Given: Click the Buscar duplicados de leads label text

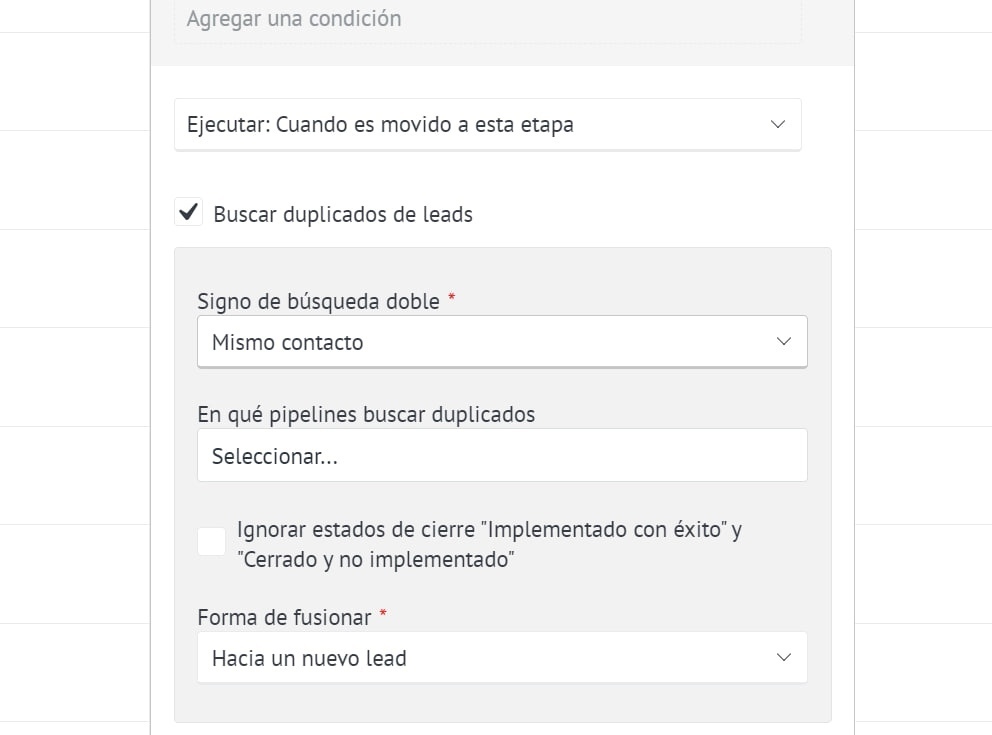Looking at the screenshot, I should 343,214.
